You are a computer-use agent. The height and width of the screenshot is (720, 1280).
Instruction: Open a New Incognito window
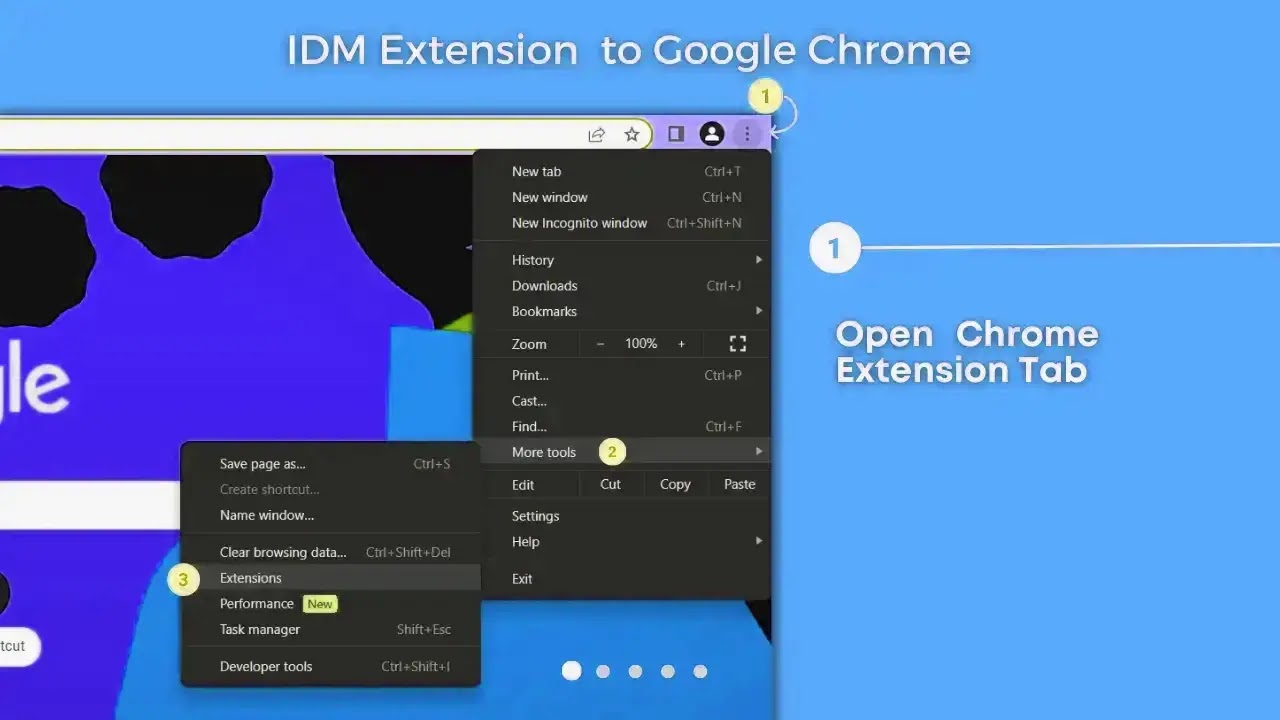point(622,224)
